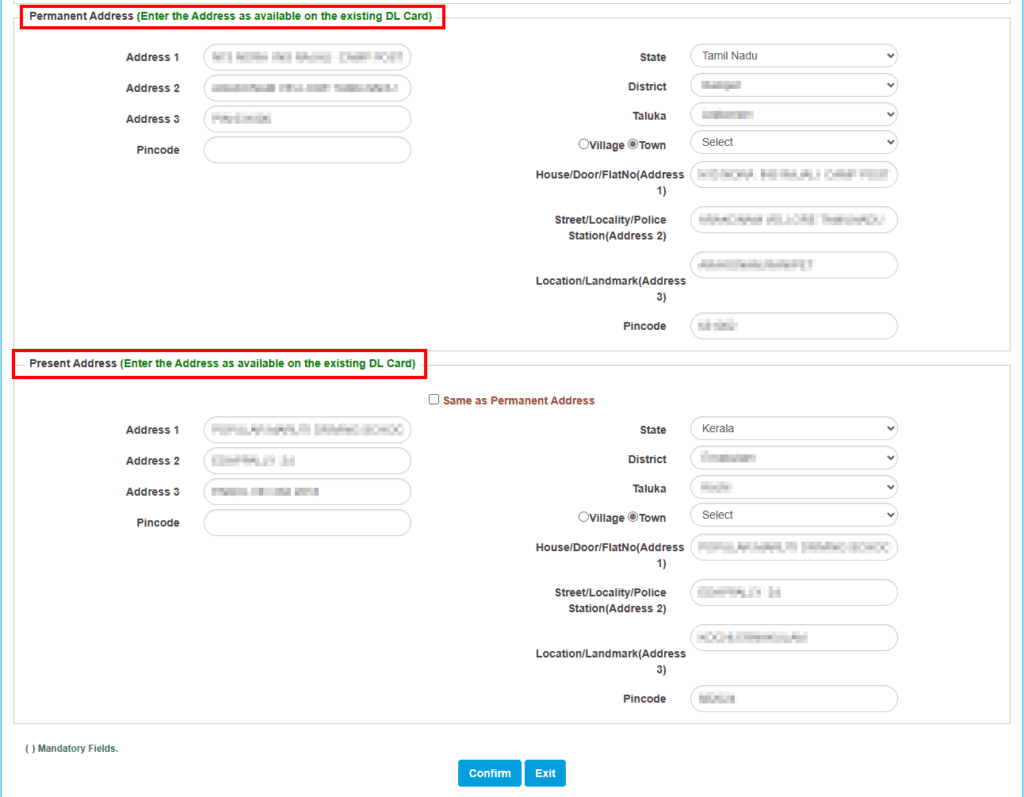Viewport: 1024px width, 797px height.
Task: Expand Permanent Address Taluka dropdown
Action: point(793,114)
